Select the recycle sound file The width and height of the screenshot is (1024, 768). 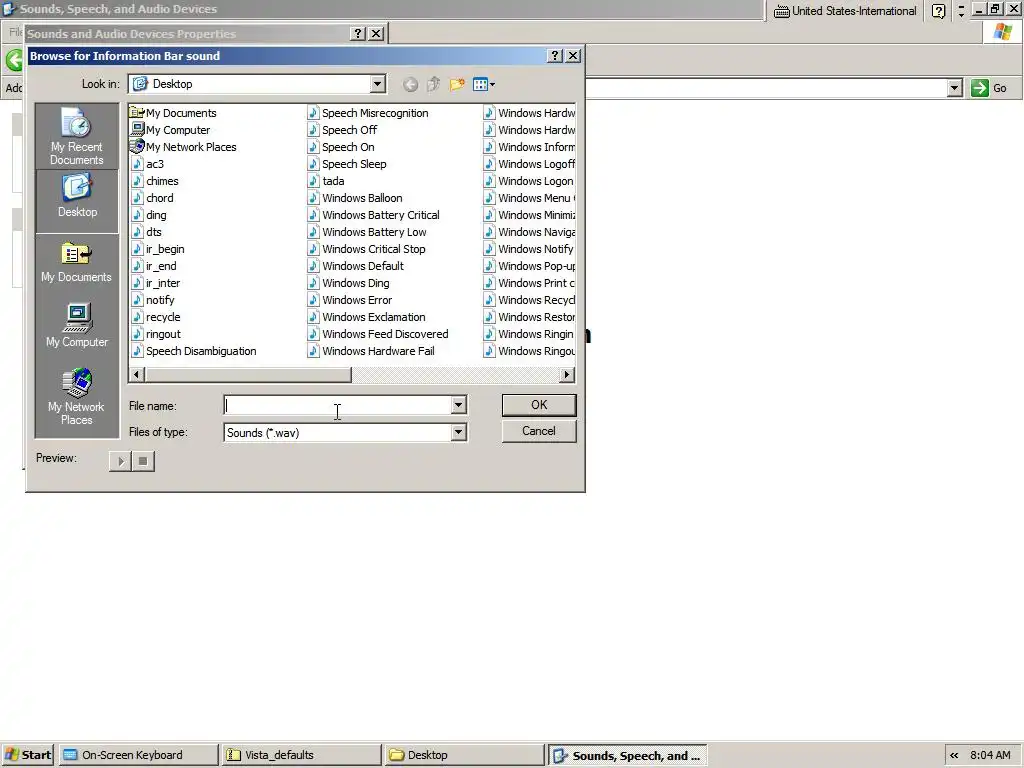(x=155, y=317)
